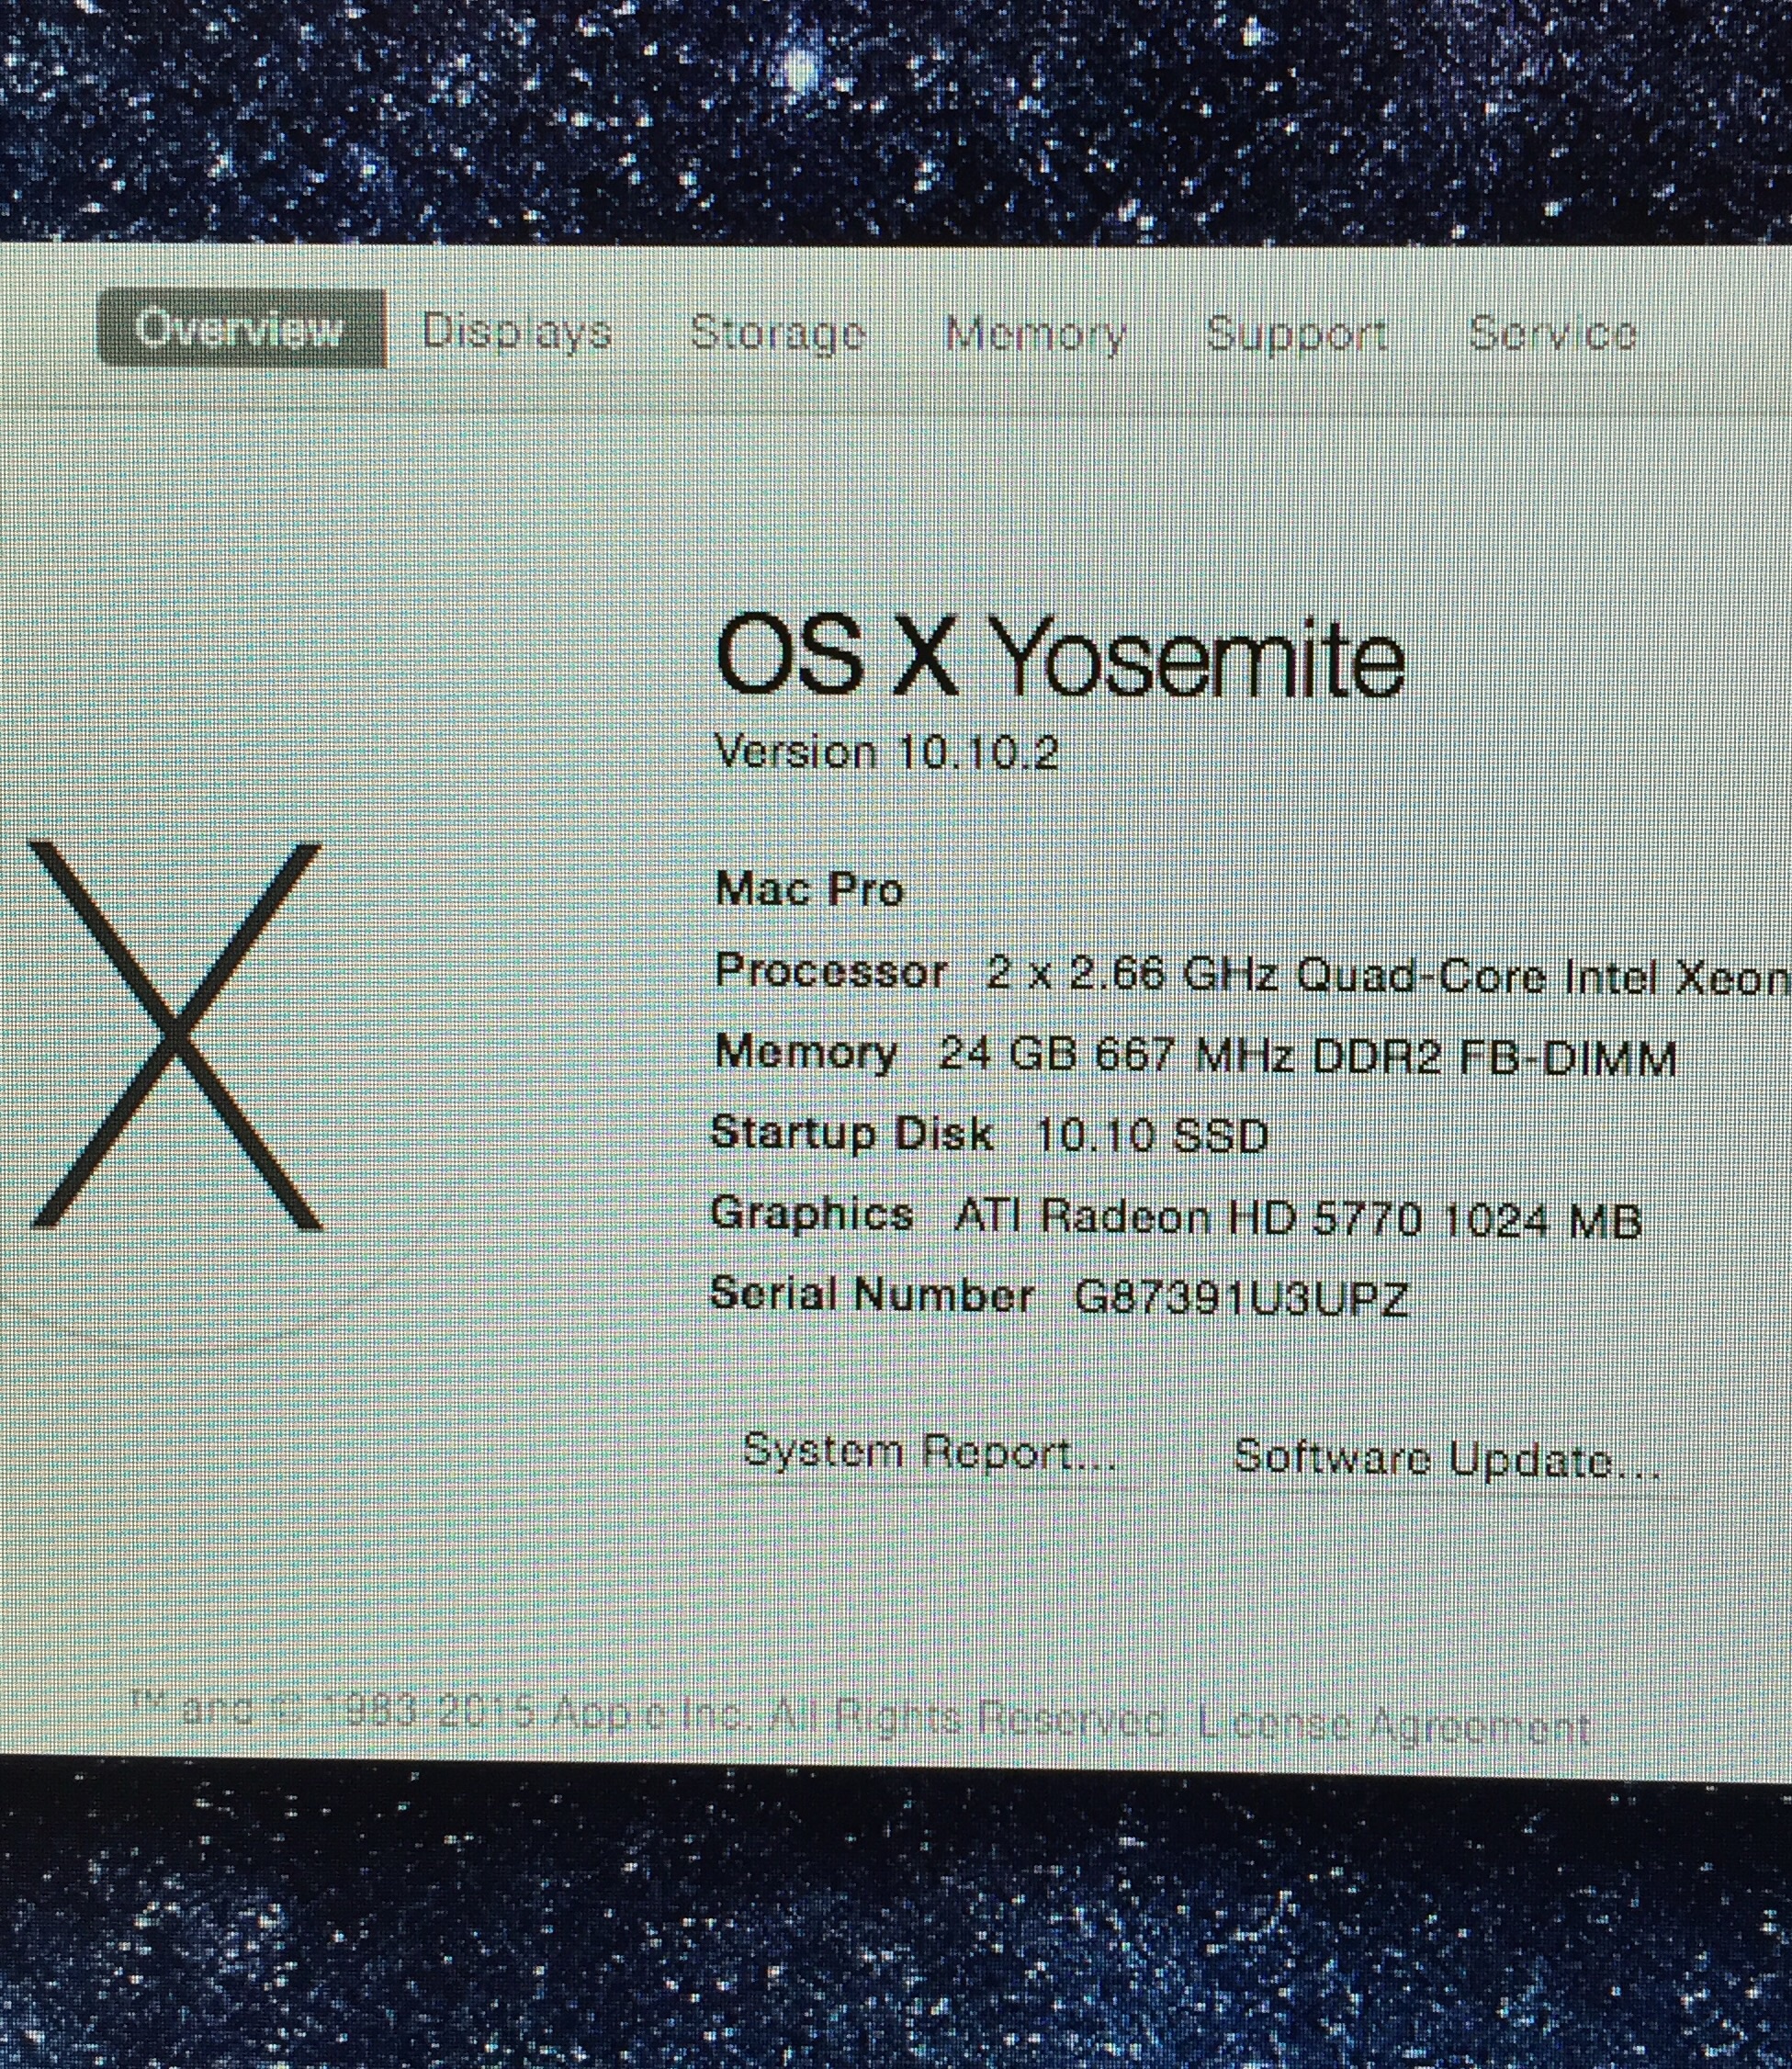The height and width of the screenshot is (2069, 1792).
Task: Switch to the Service tab
Action: pyautogui.click(x=1552, y=333)
